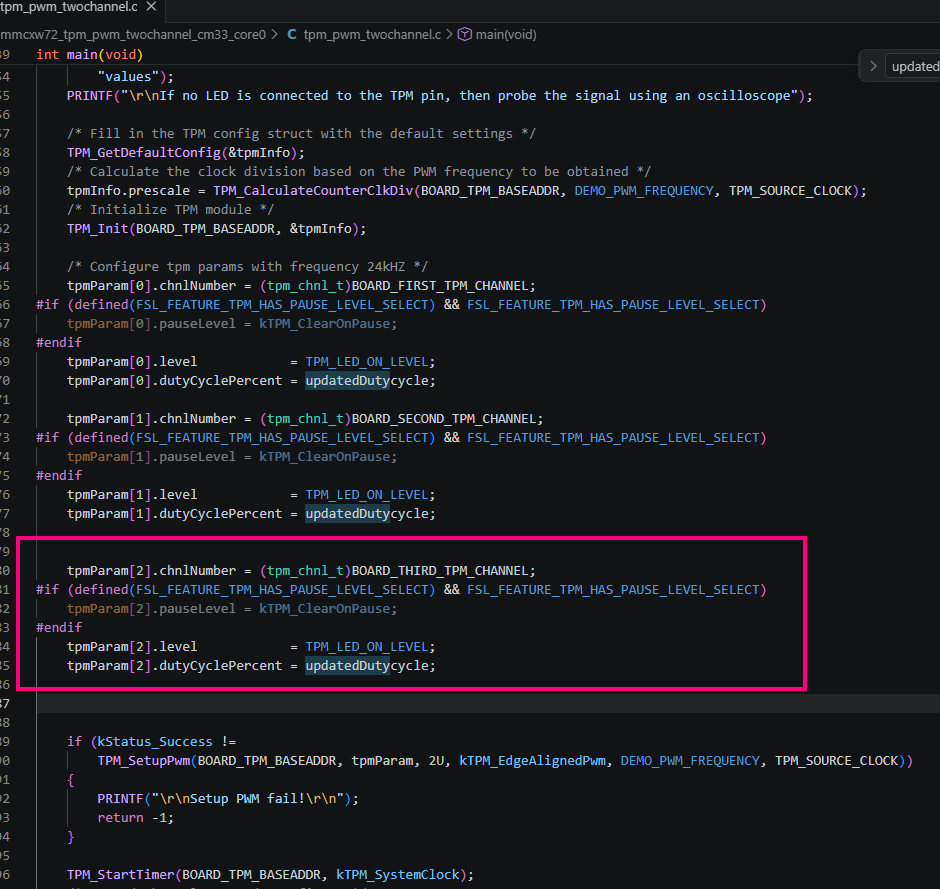Image resolution: width=940 pixels, height=889 pixels.
Task: Click the #endif after tpmParam[0].pauseLevel
Action: [x=59, y=343]
